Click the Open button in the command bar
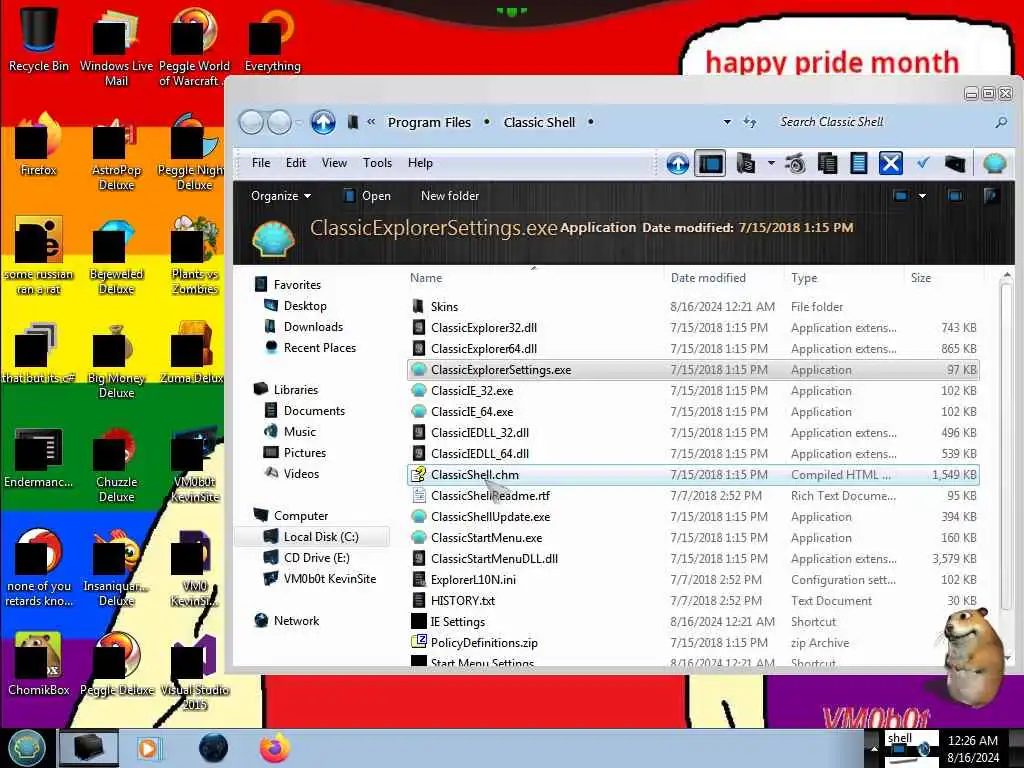 [367, 196]
